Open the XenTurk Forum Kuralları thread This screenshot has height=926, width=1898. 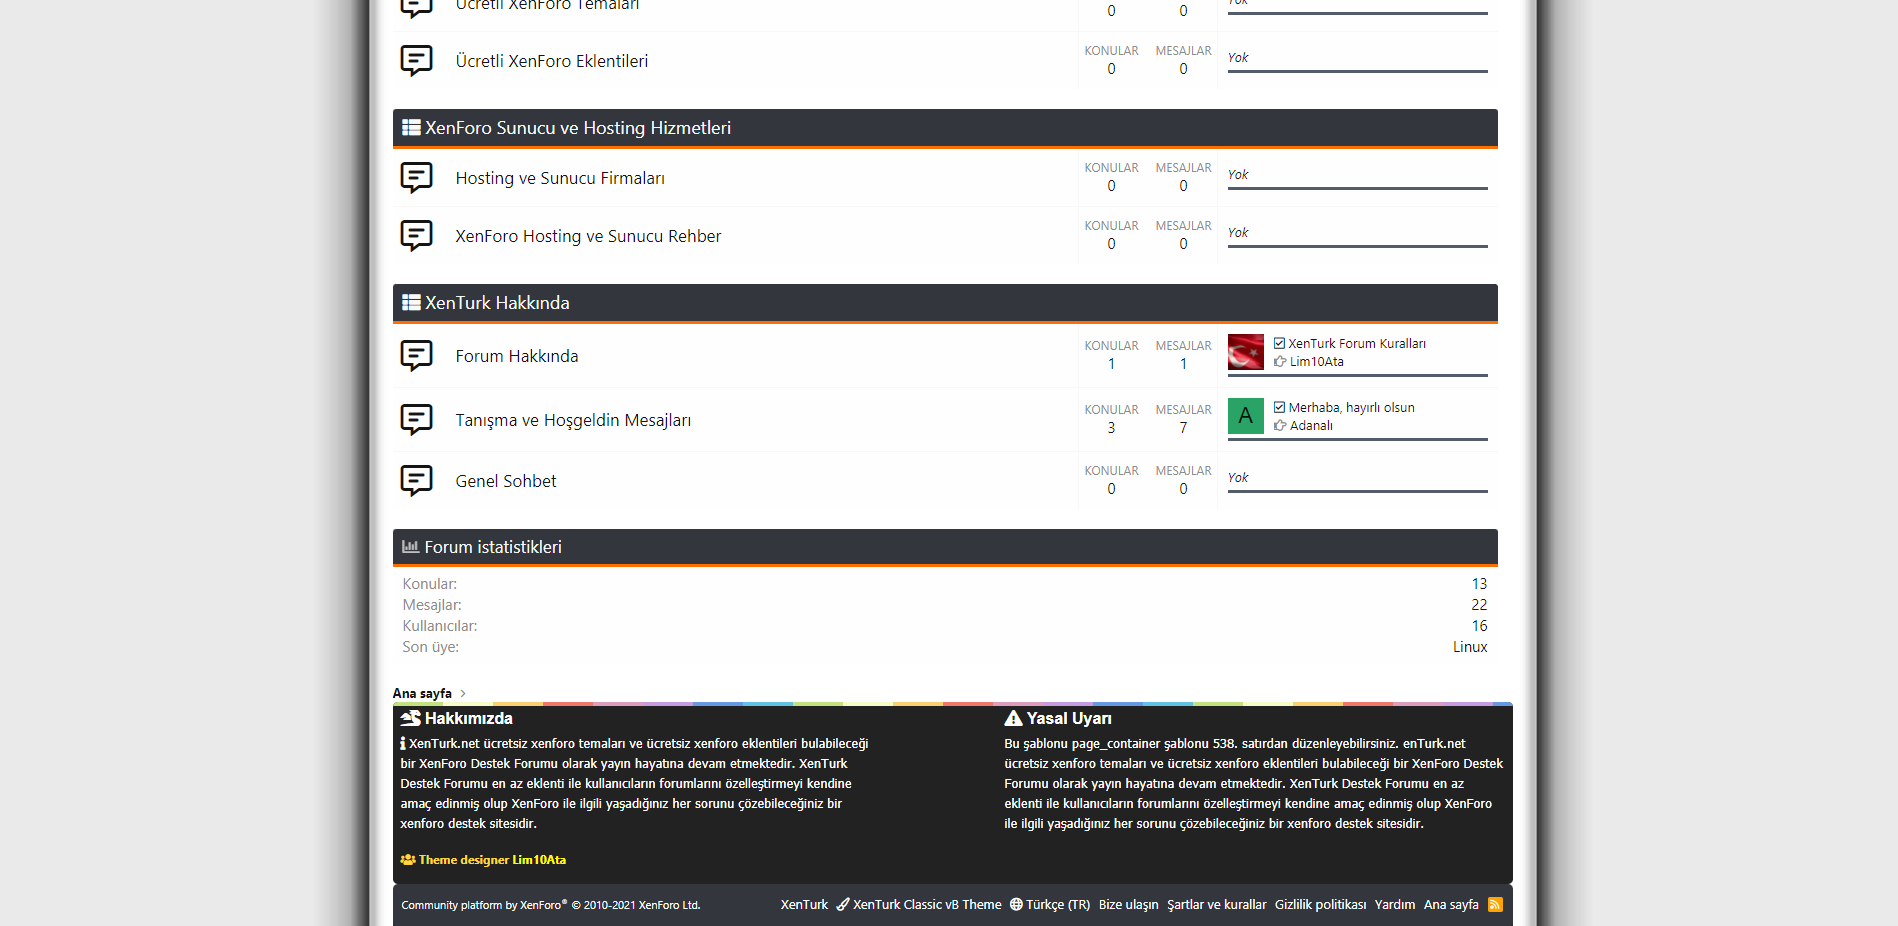(1356, 344)
